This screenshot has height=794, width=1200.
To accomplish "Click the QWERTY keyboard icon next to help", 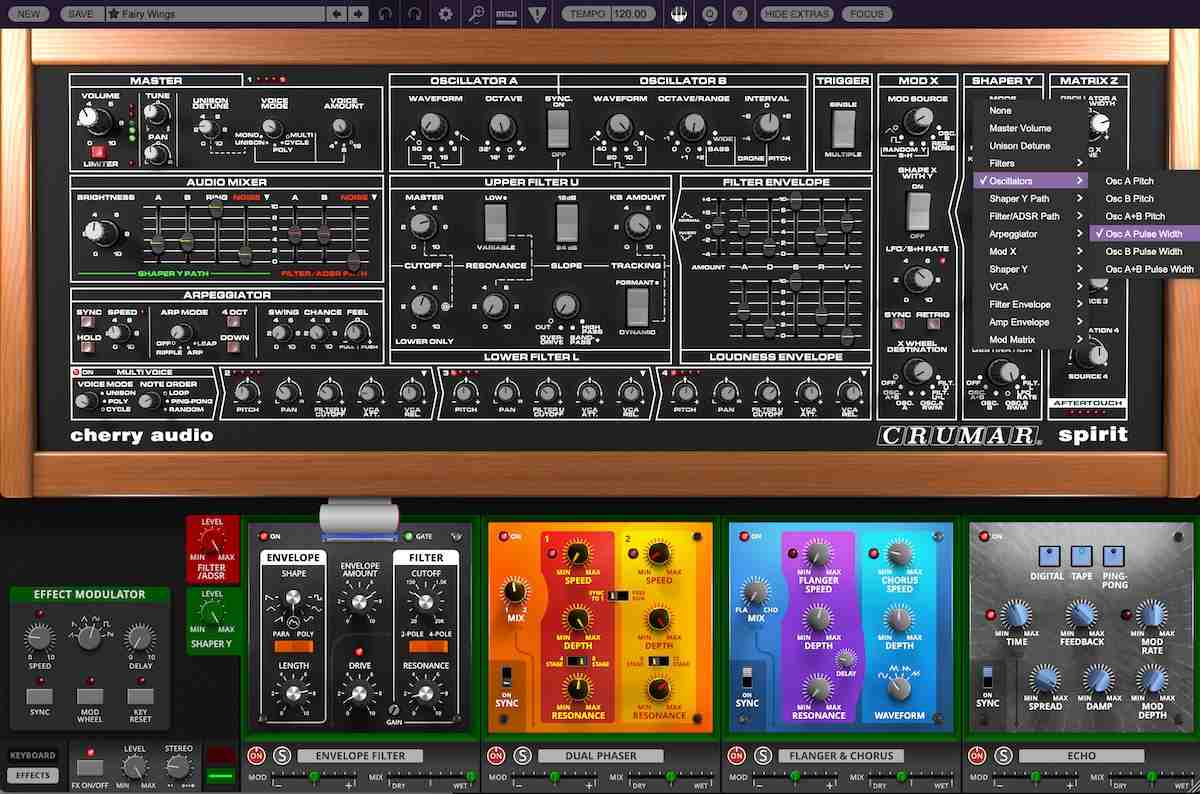I will 709,13.
